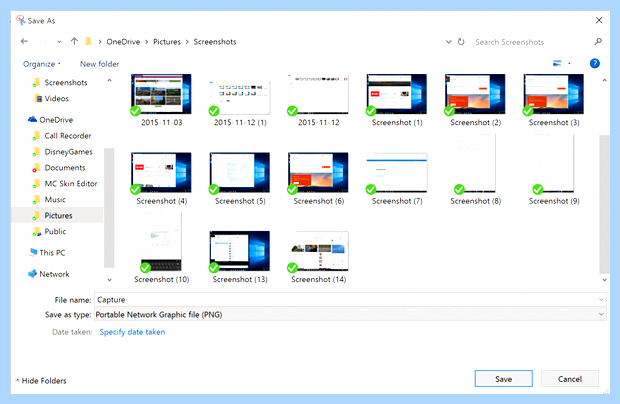Select the 2015-11-03 image thumbnail

click(x=161, y=94)
